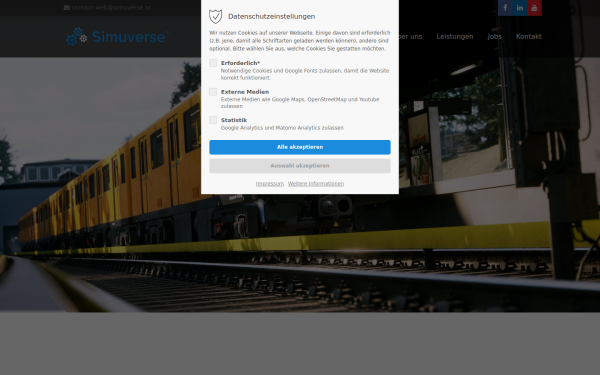
Task: Click the privacy shield icon
Action: pos(215,16)
